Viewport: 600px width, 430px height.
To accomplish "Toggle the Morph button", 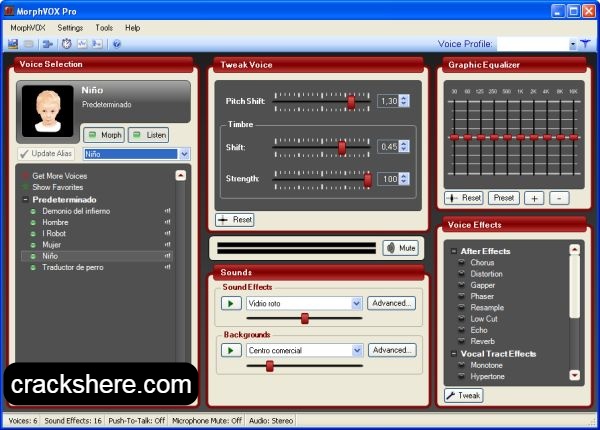I will [104, 135].
